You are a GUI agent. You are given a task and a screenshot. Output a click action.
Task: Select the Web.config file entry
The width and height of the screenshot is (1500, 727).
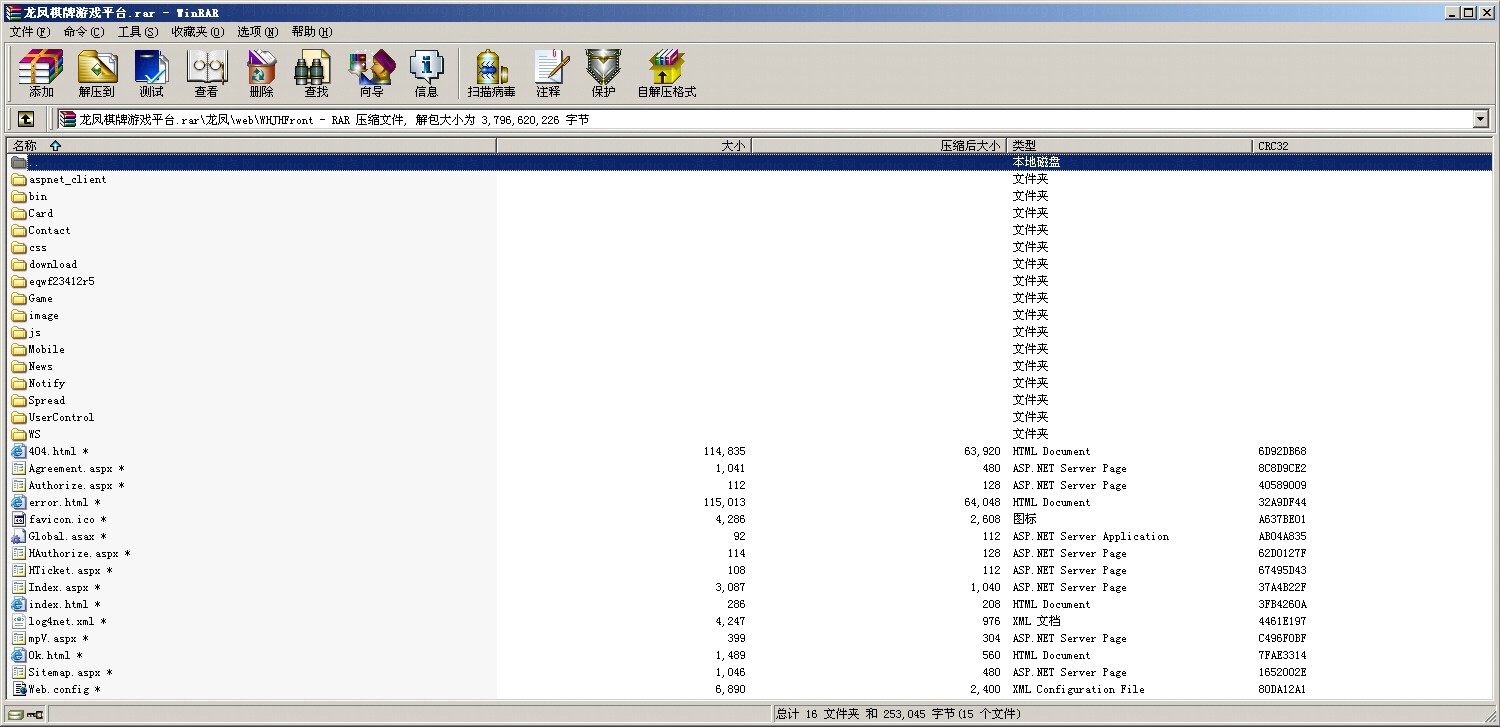click(59, 690)
